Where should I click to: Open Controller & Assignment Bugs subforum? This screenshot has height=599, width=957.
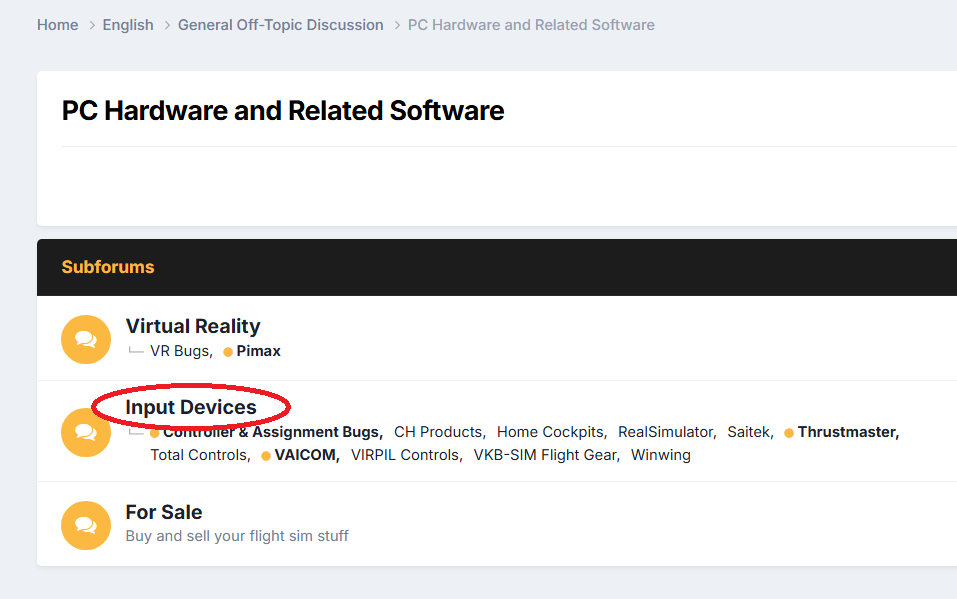click(x=273, y=432)
